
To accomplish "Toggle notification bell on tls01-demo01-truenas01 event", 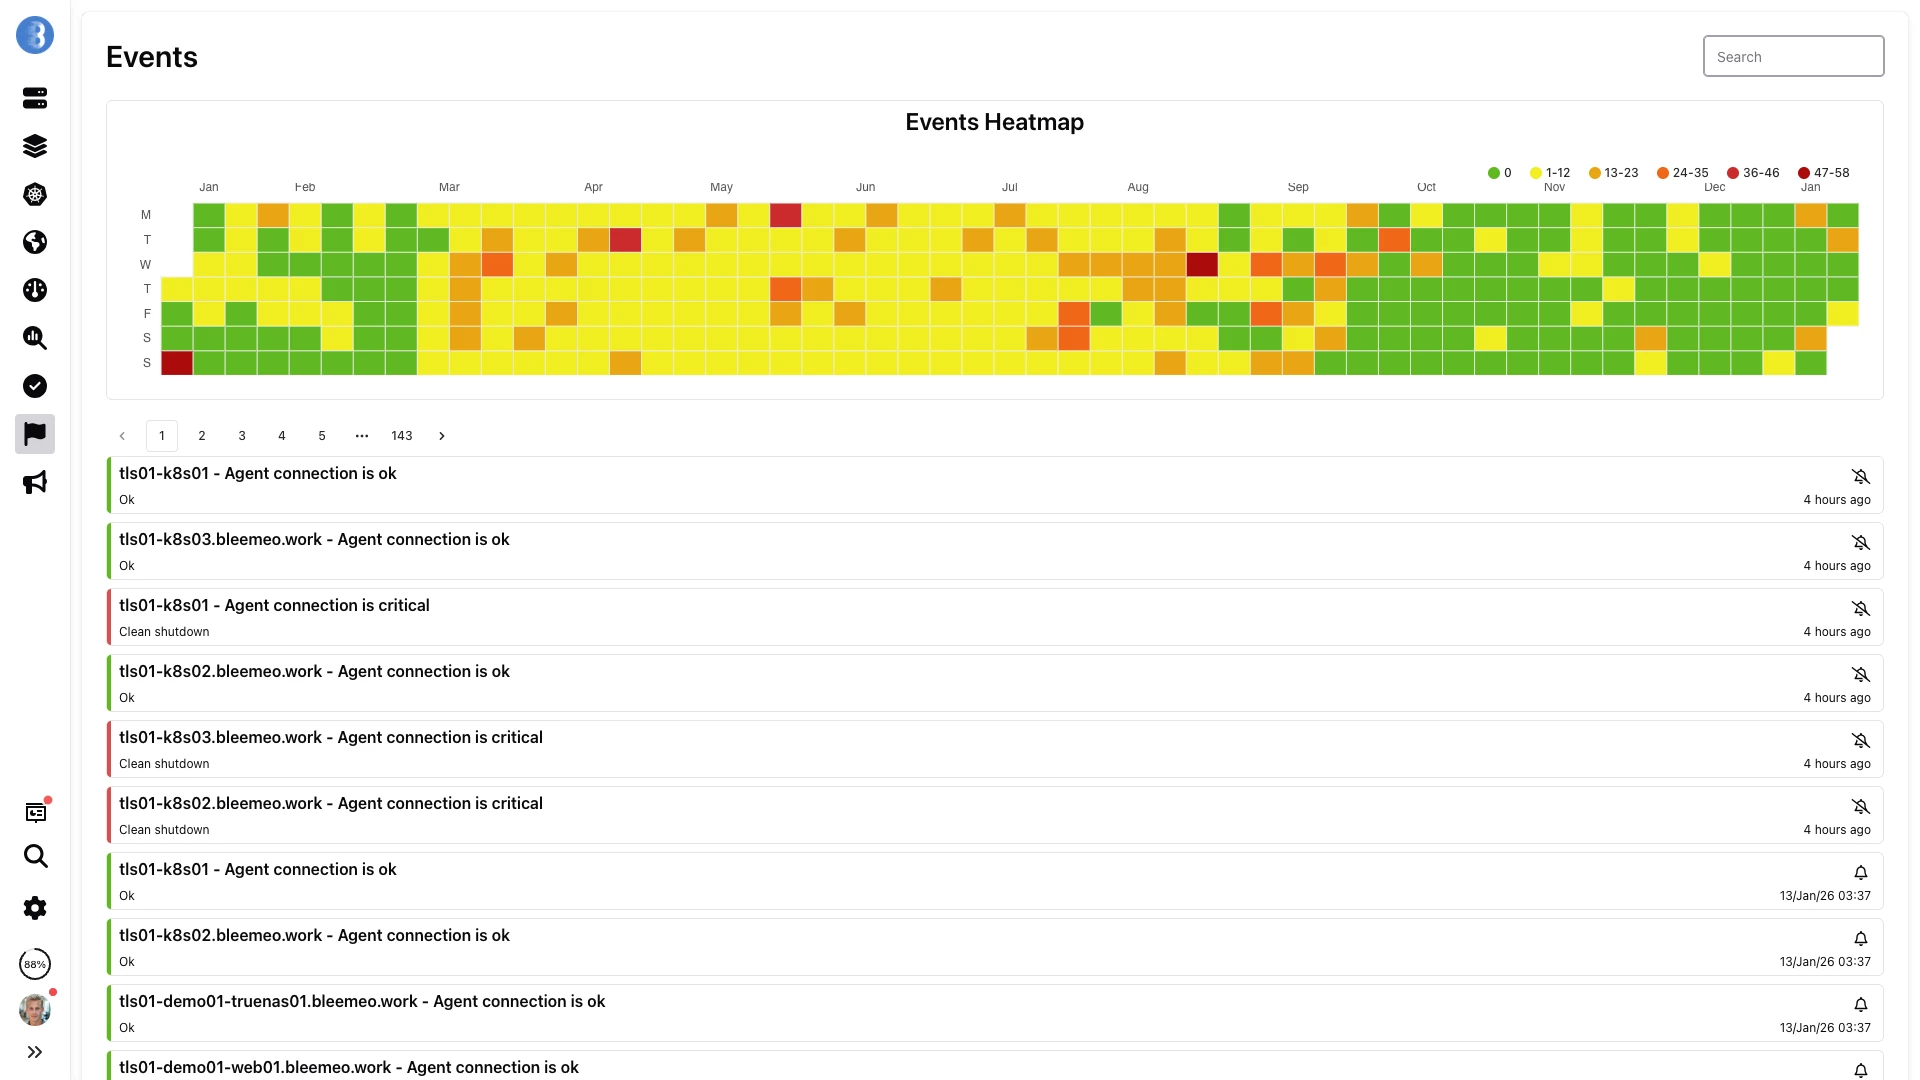I will pyautogui.click(x=1861, y=1005).
